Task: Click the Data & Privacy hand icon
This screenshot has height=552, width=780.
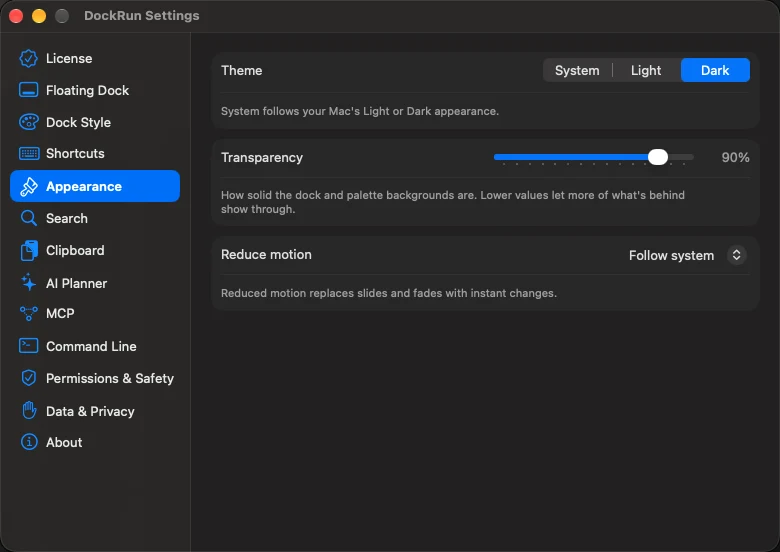Action: click(x=29, y=410)
